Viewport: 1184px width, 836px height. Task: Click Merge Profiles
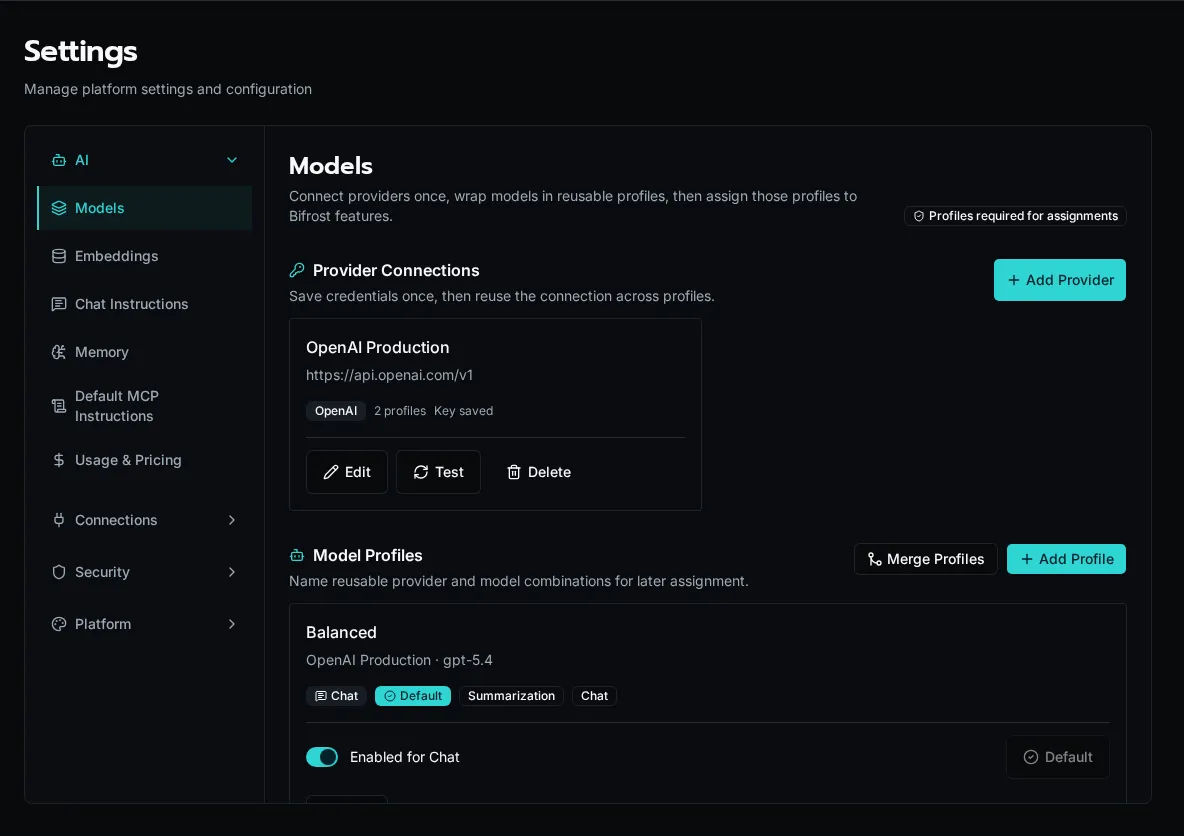point(926,559)
